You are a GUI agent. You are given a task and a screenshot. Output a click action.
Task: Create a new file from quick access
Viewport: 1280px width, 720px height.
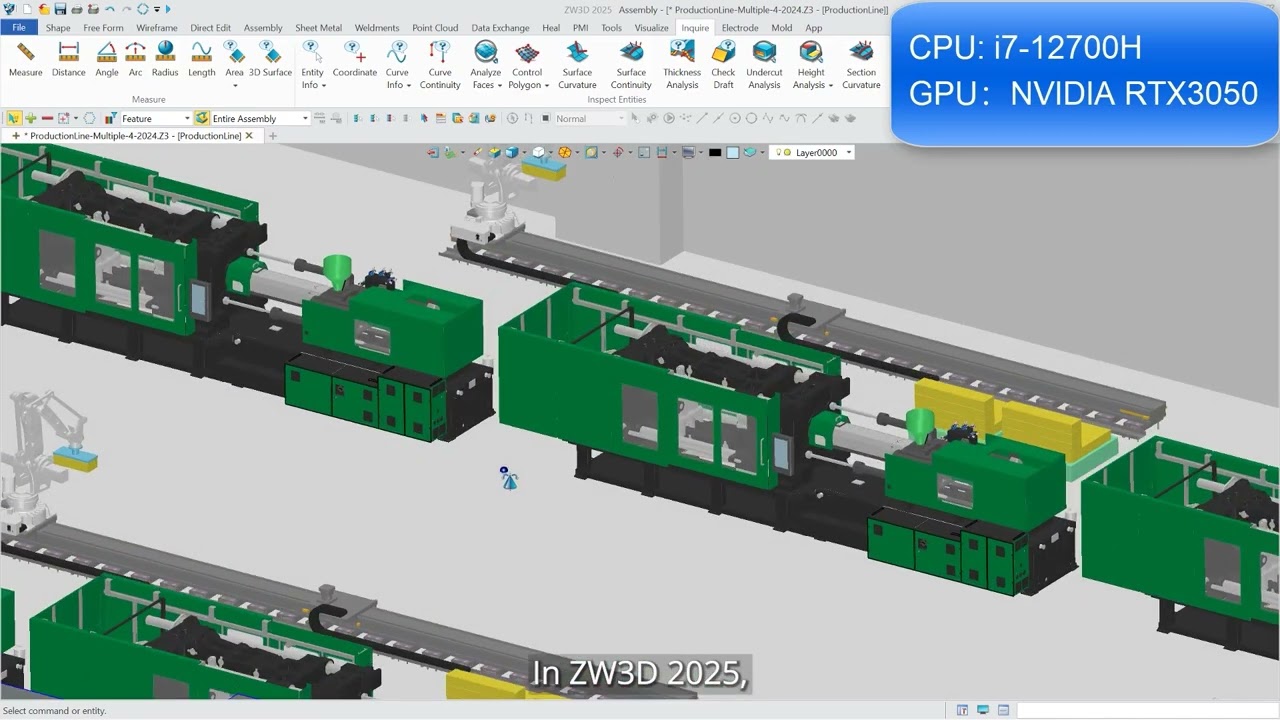click(x=28, y=9)
